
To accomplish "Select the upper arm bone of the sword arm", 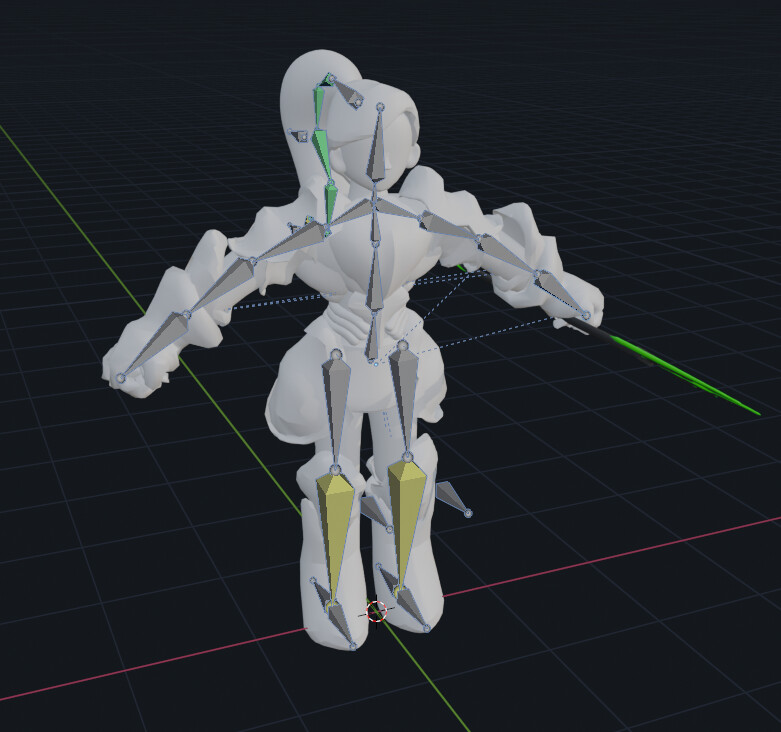I will point(448,227).
